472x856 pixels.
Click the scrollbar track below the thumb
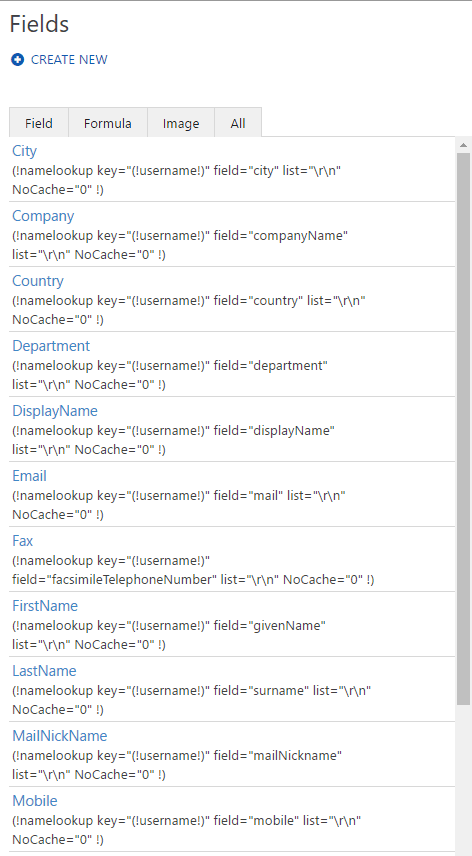463,781
